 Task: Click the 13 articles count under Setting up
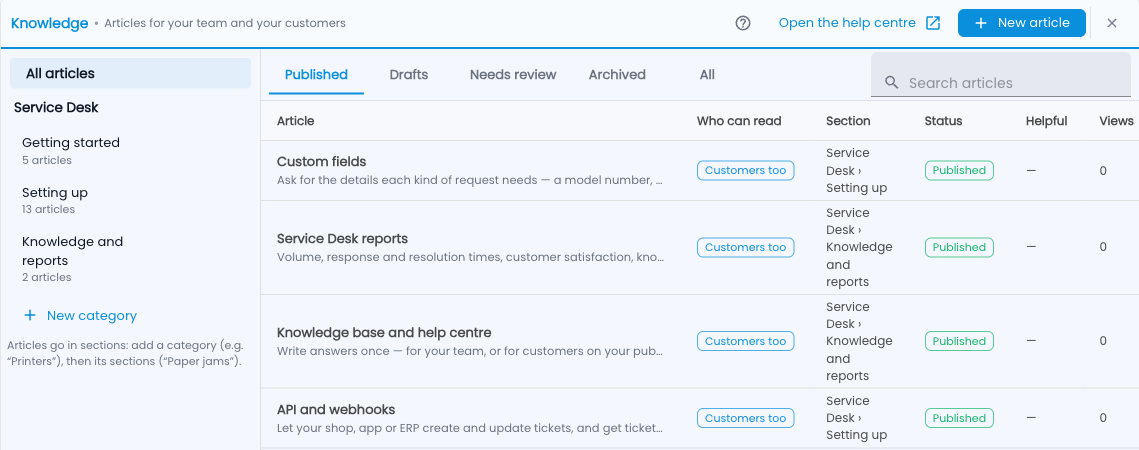point(49,209)
